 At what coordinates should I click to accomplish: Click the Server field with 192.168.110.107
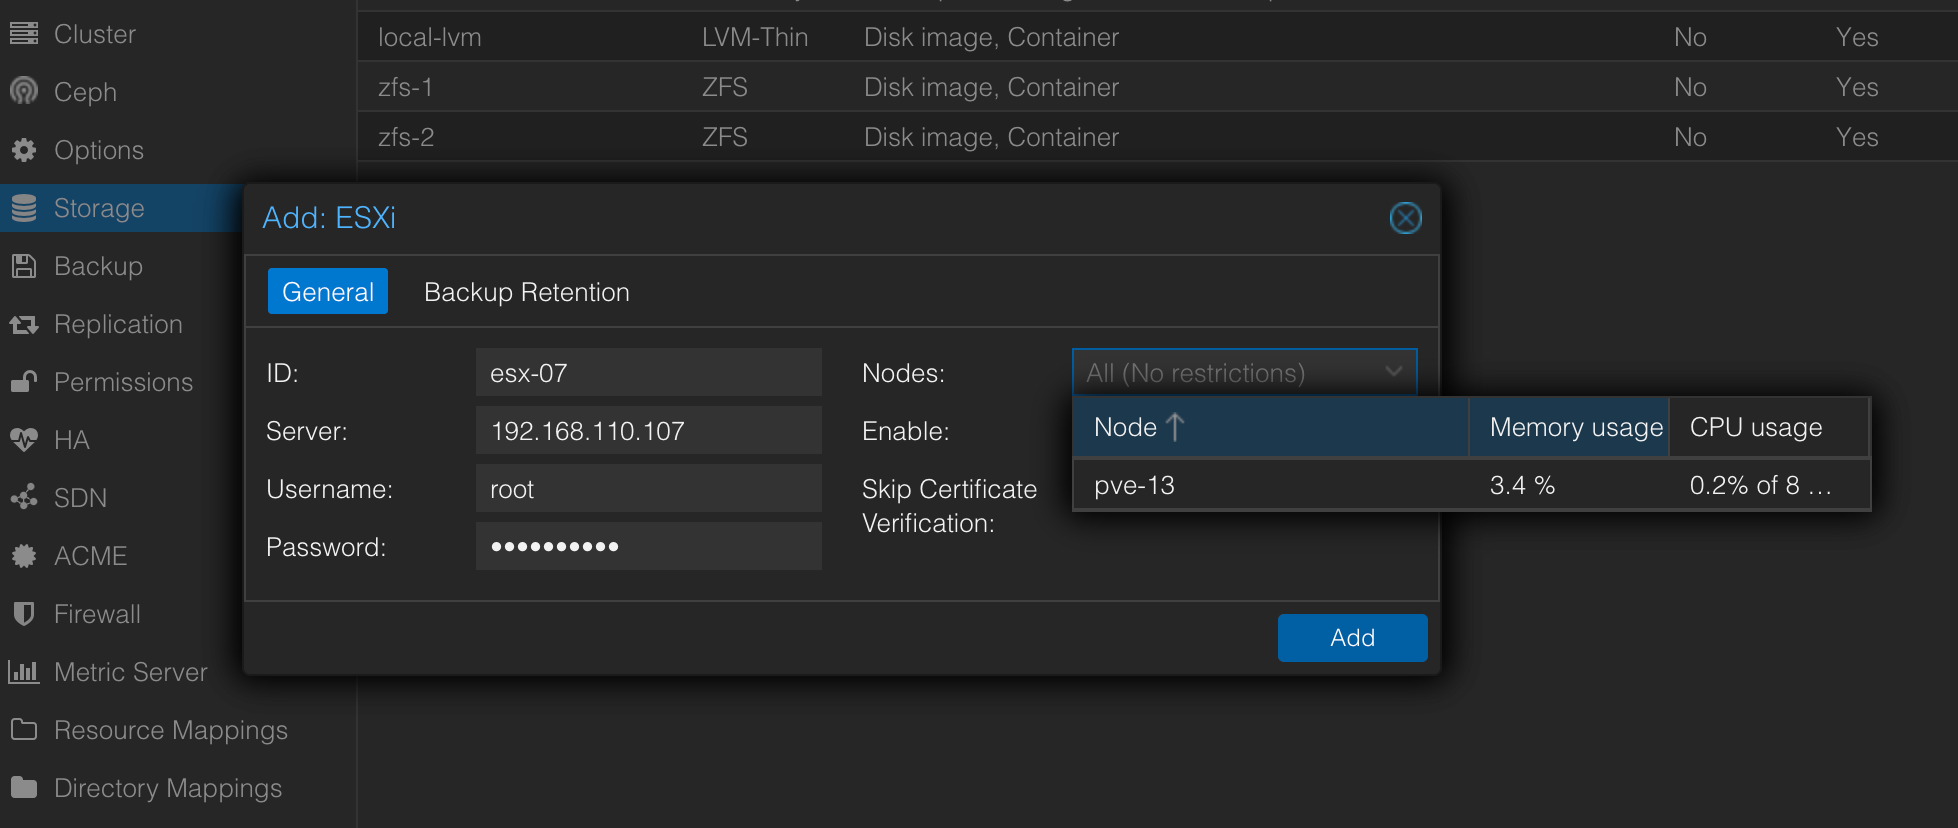(648, 431)
